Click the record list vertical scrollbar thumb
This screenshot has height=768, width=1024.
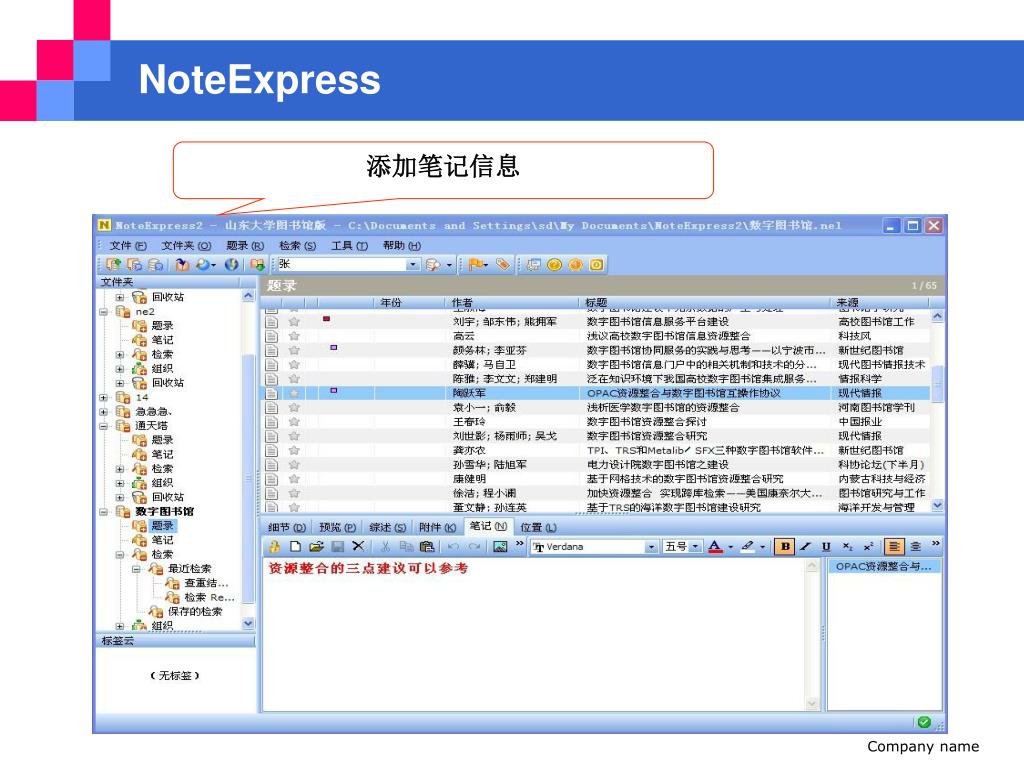coord(937,384)
